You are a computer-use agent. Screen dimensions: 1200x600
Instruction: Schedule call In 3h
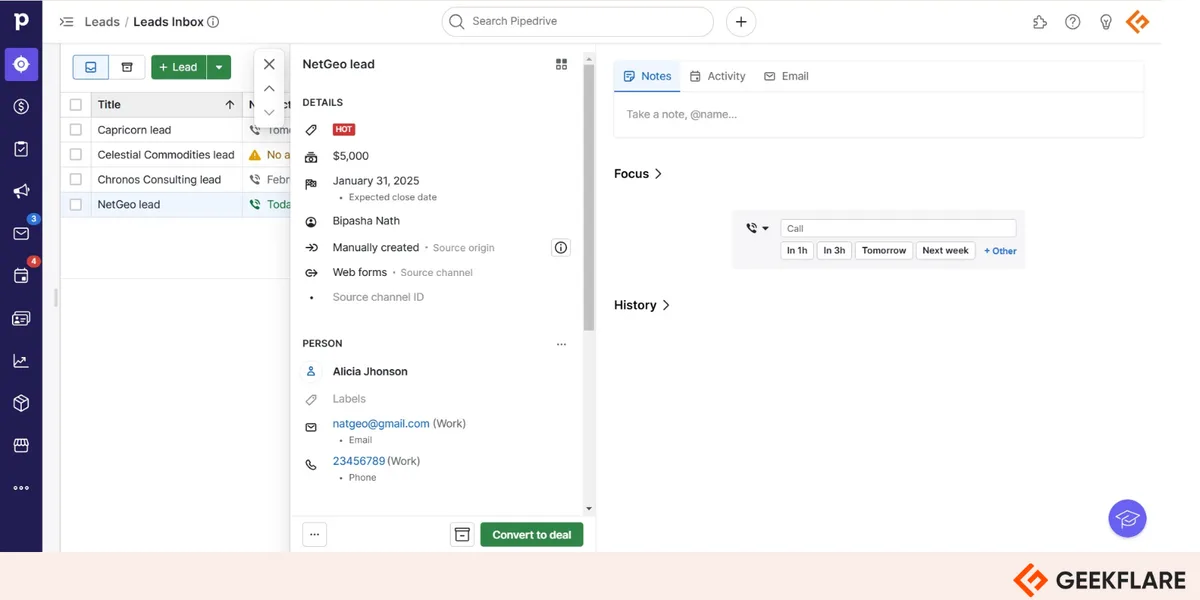coord(834,250)
